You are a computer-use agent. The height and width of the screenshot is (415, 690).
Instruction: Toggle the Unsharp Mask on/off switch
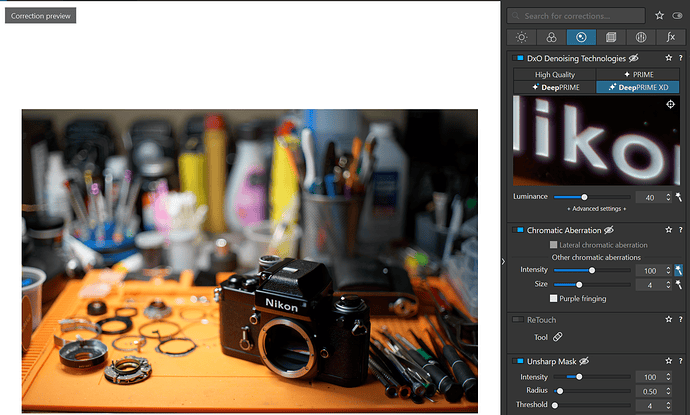tap(519, 360)
